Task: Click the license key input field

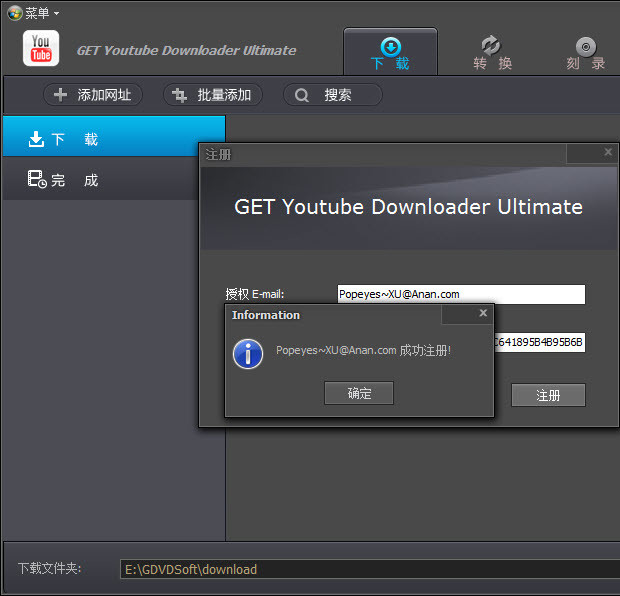Action: click(x=539, y=342)
